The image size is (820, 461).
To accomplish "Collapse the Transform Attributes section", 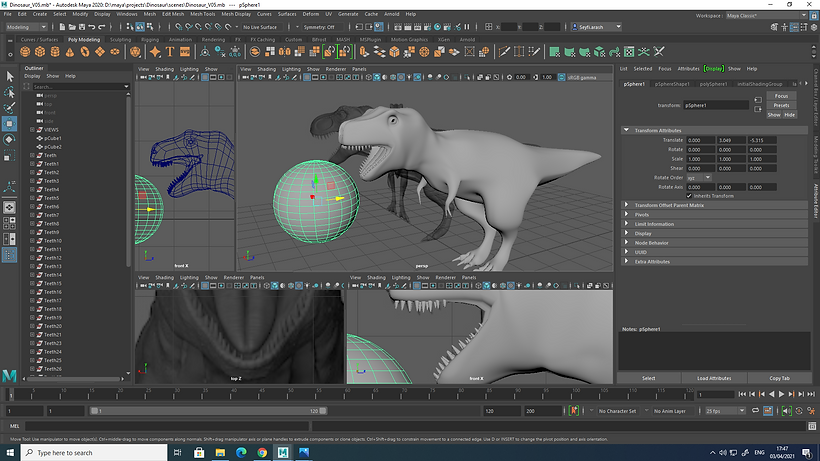I will click(x=626, y=130).
